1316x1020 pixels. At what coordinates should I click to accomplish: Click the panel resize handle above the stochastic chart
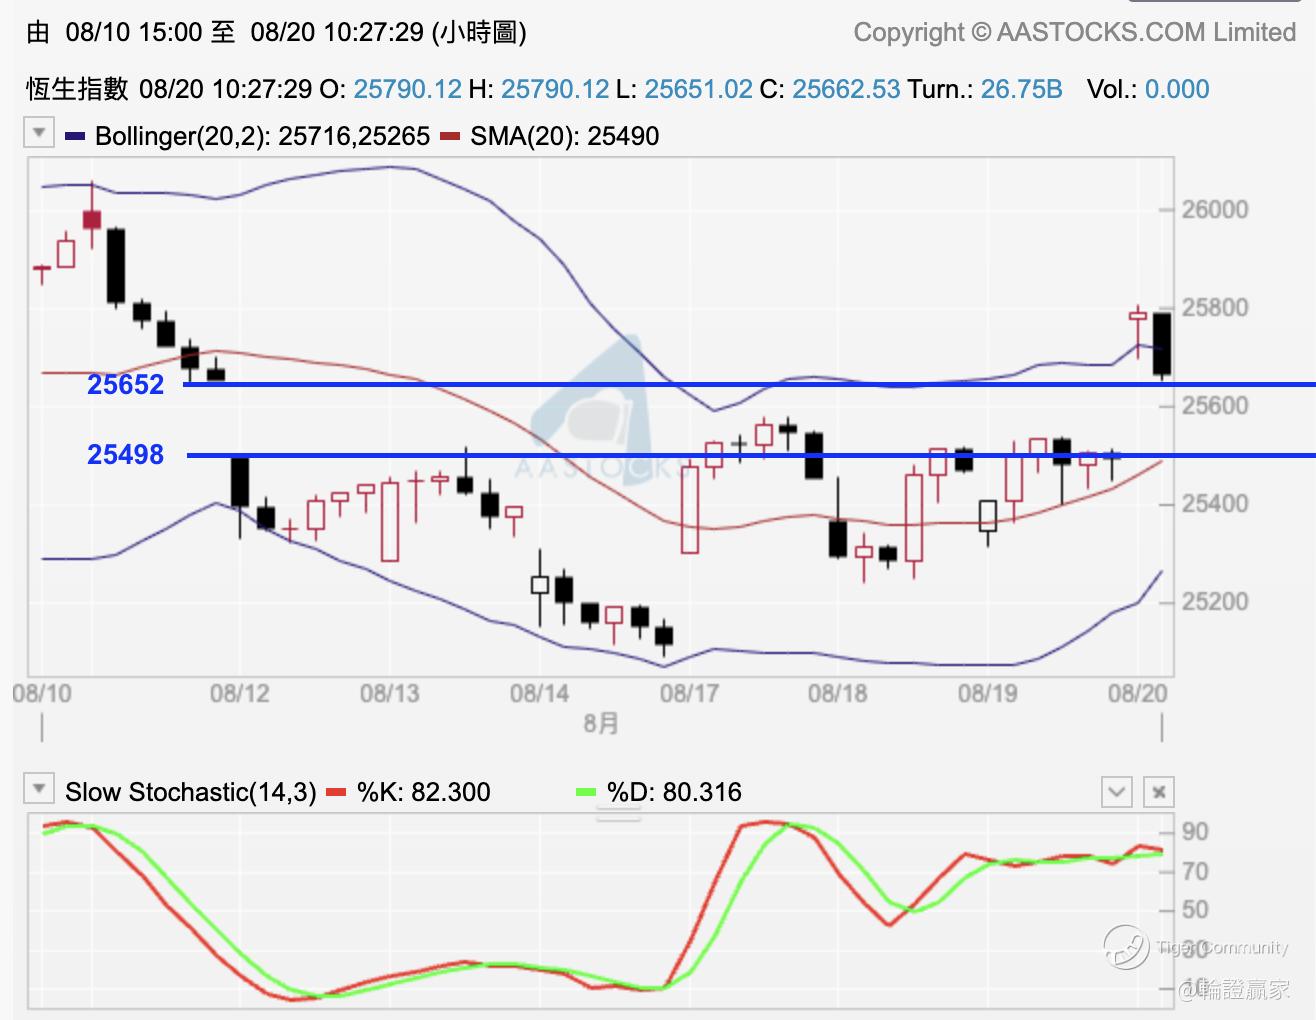[x=618, y=814]
